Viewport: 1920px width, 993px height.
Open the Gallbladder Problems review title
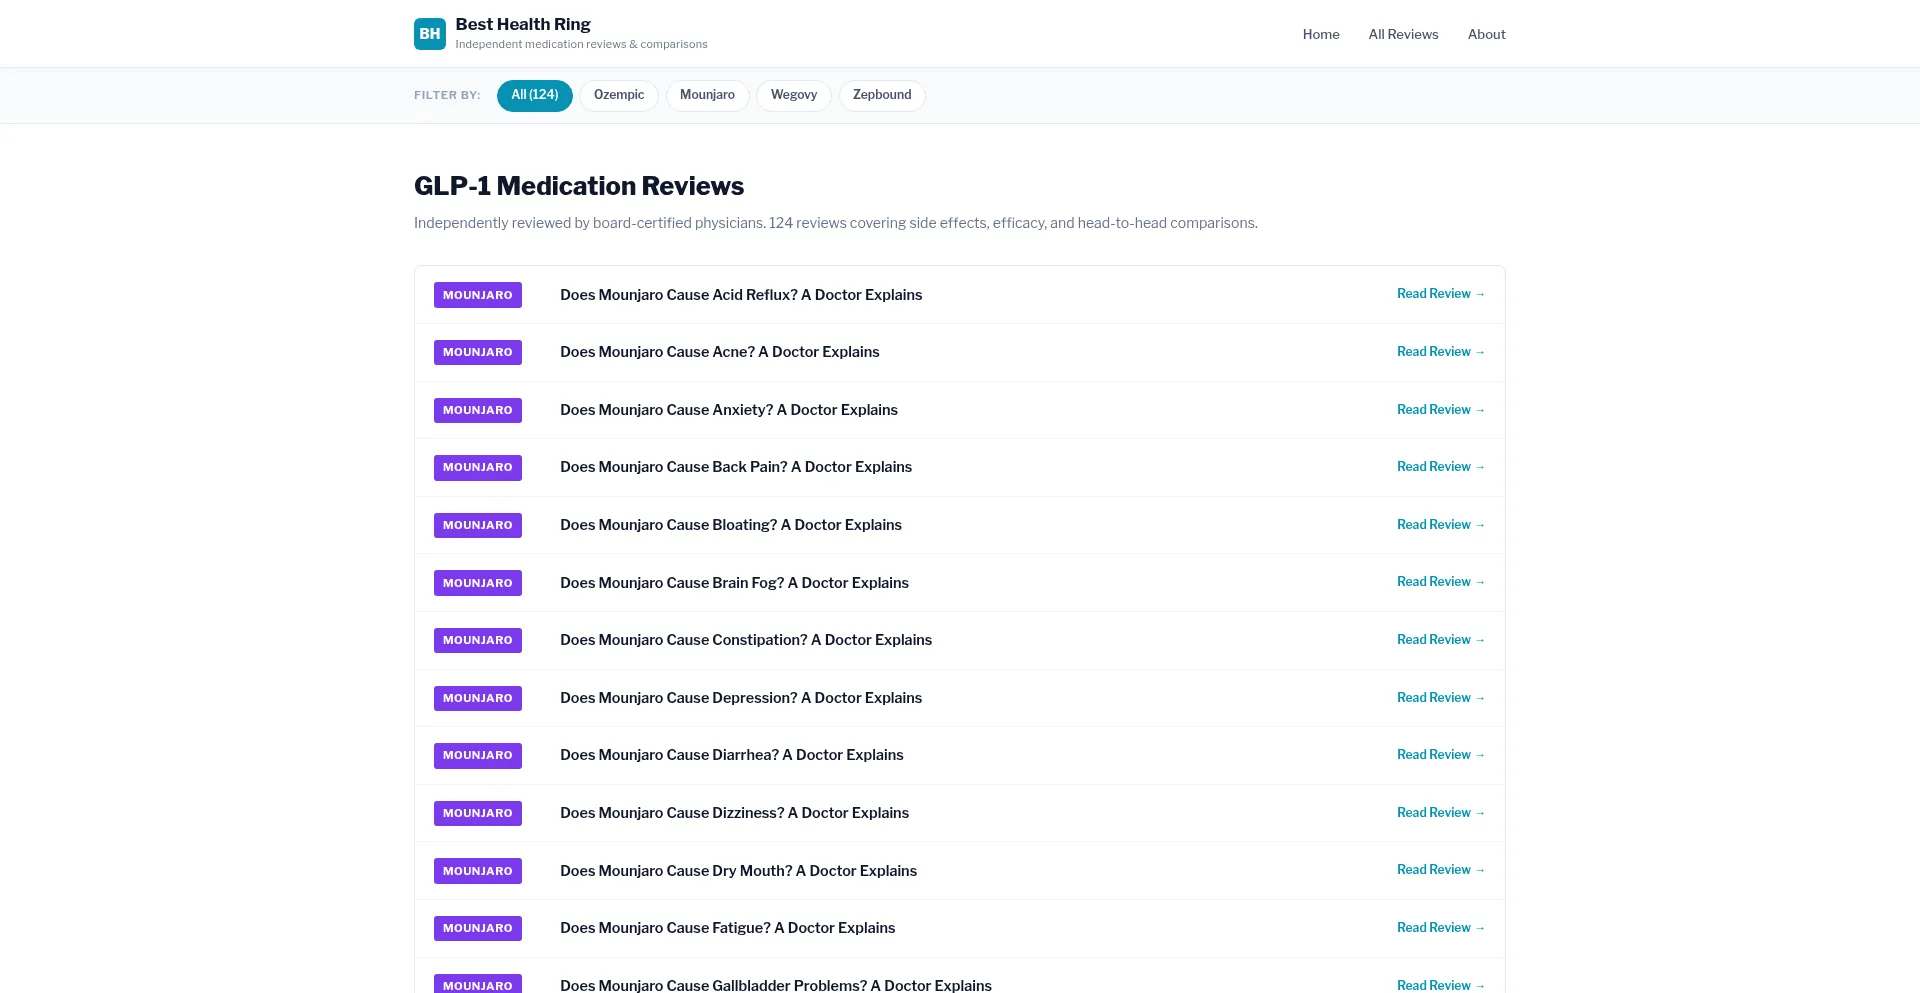tap(776, 985)
